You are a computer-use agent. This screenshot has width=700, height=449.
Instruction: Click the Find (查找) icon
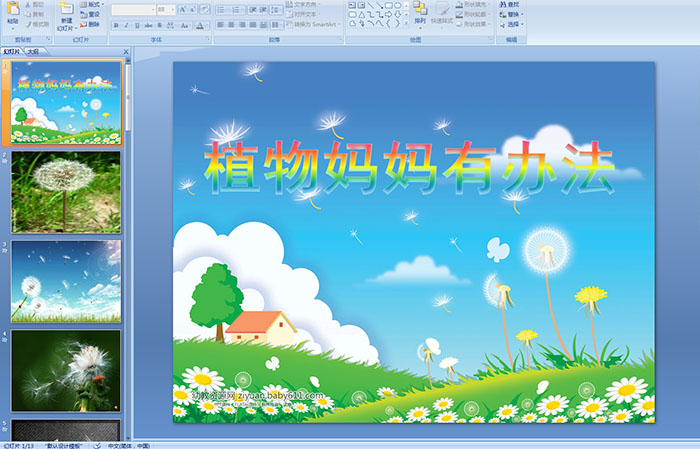tap(508, 4)
